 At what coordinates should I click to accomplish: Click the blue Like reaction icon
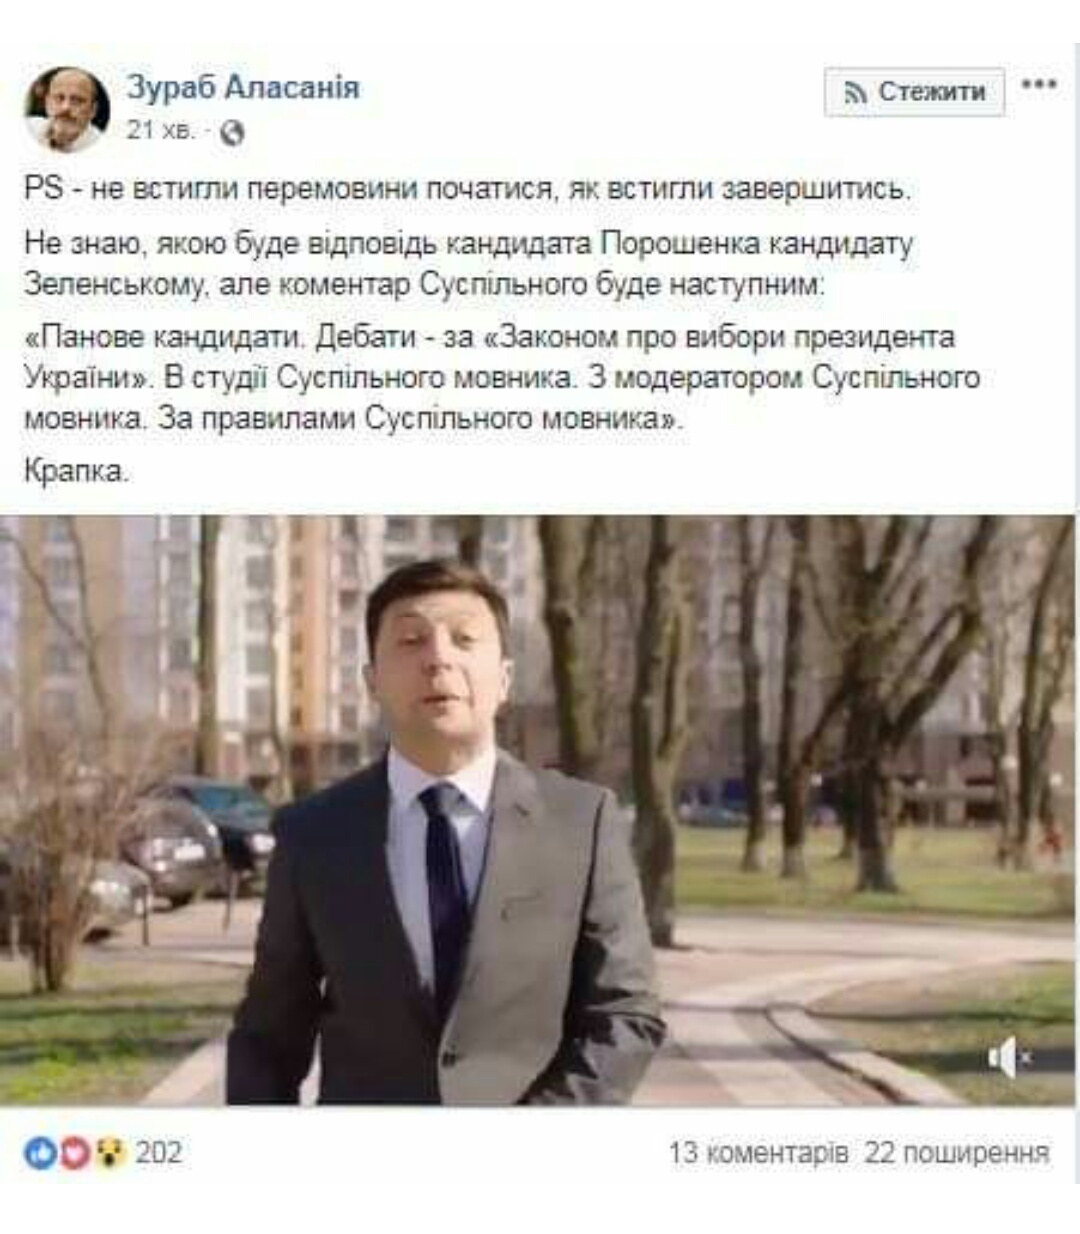[40, 1153]
